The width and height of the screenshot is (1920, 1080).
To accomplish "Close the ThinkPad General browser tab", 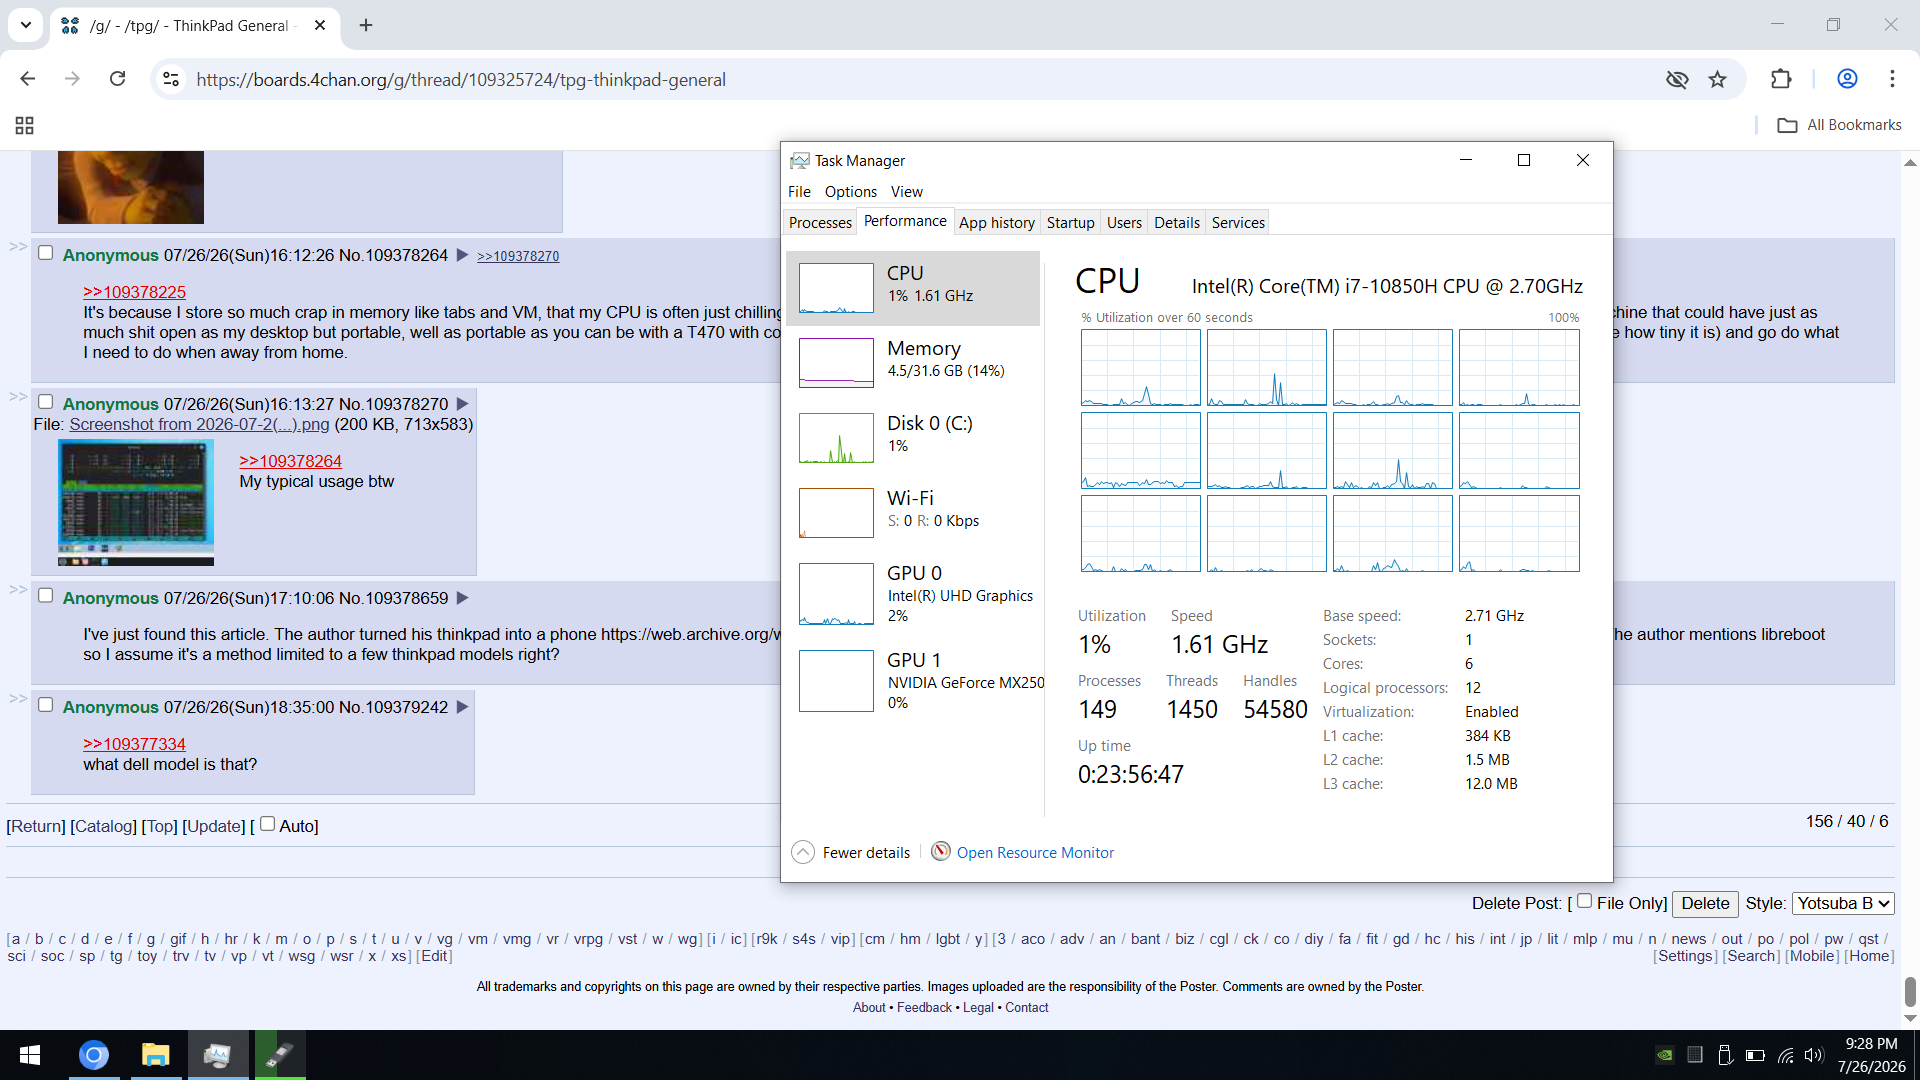I will (320, 25).
